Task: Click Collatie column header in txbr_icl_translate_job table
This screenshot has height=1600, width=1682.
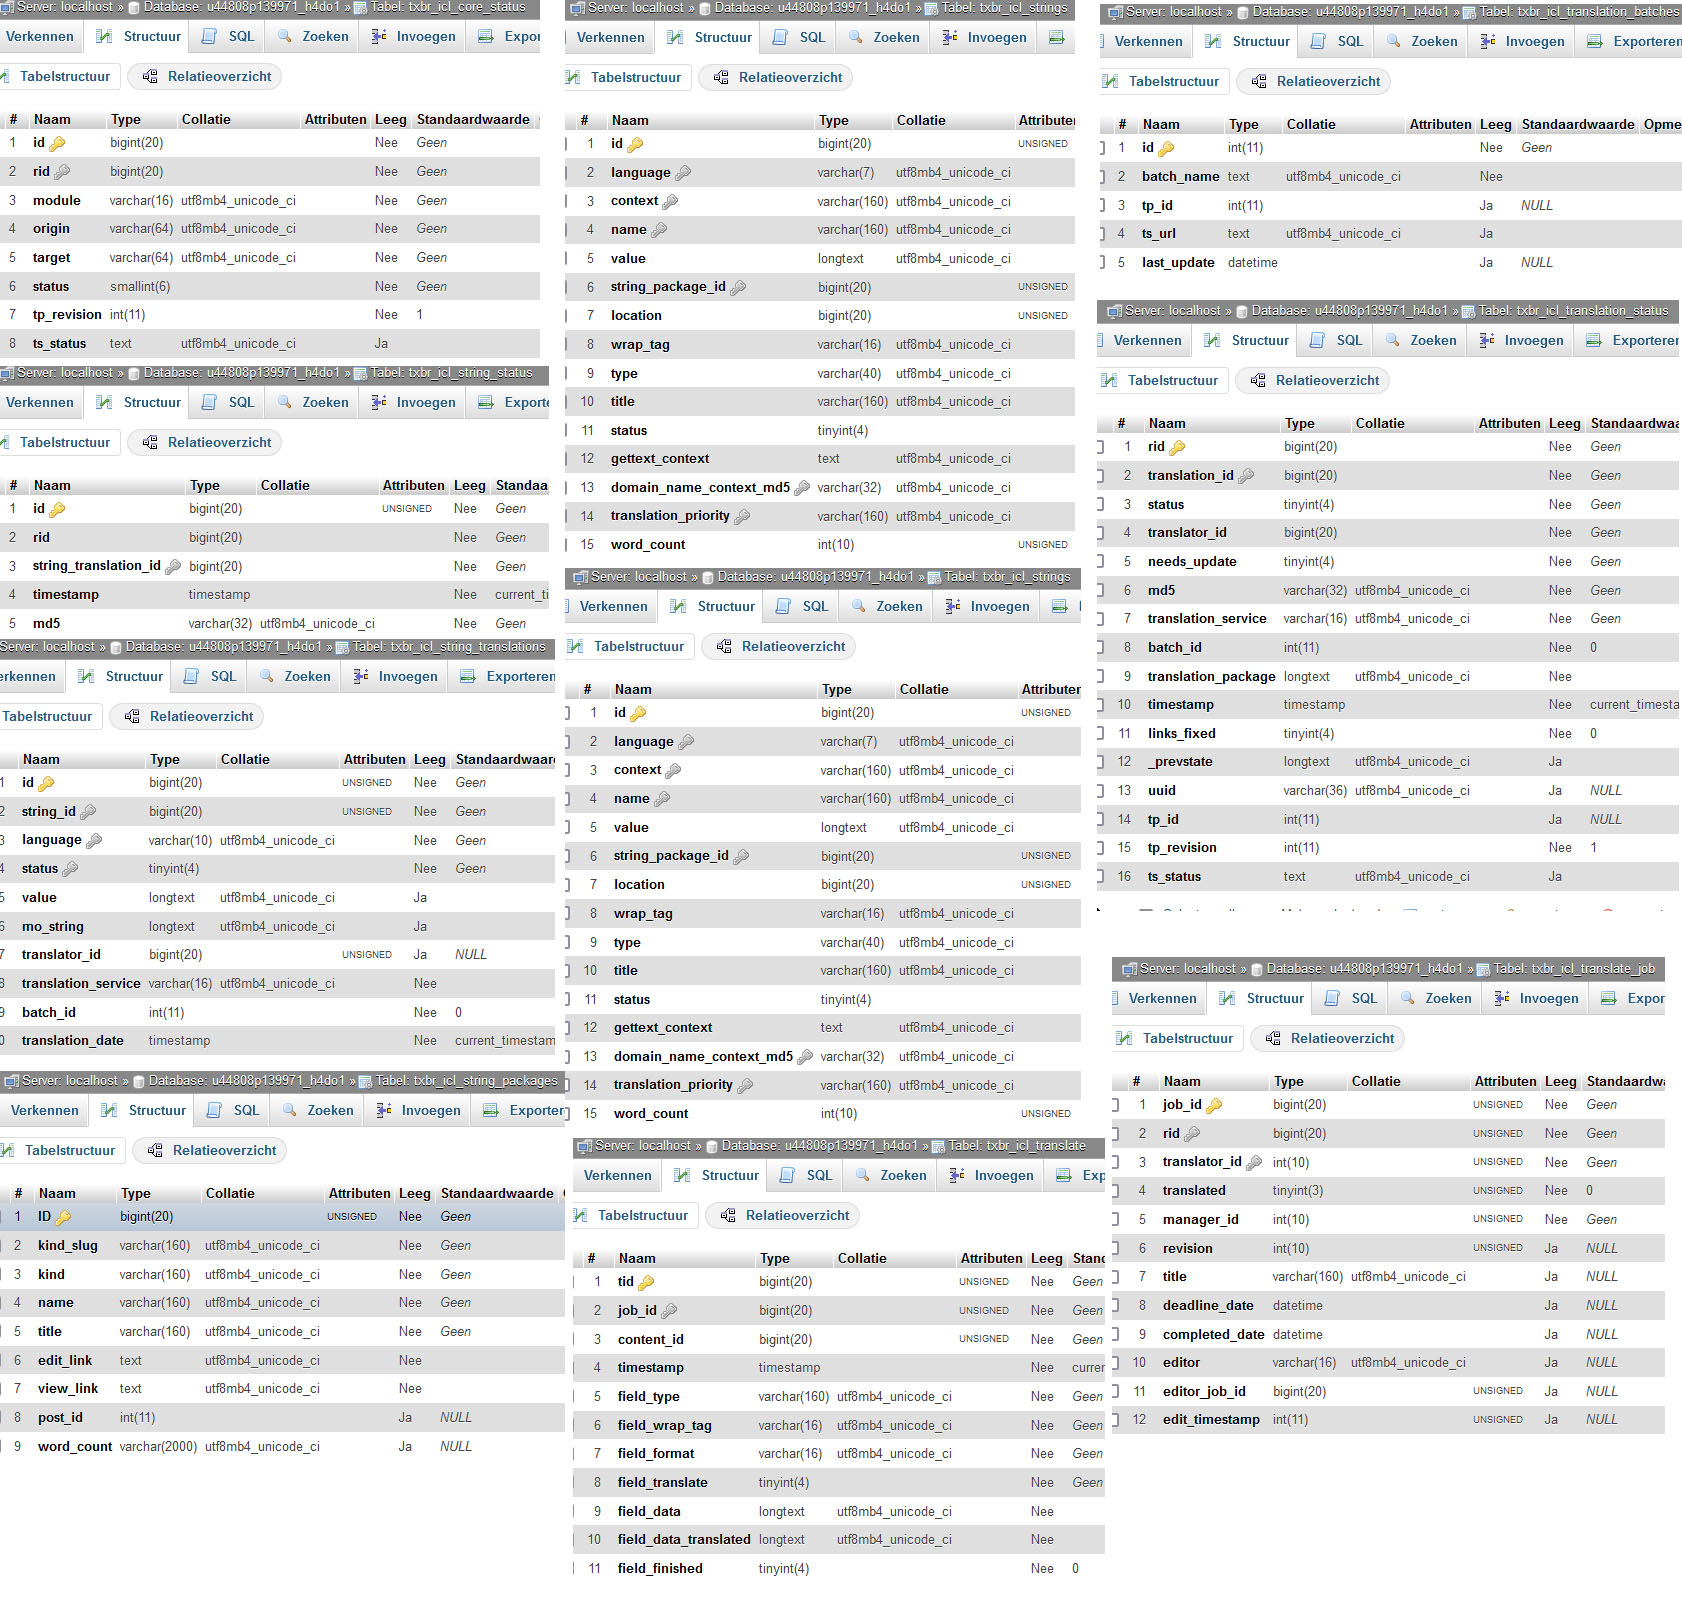Action: pyautogui.click(x=1376, y=1081)
